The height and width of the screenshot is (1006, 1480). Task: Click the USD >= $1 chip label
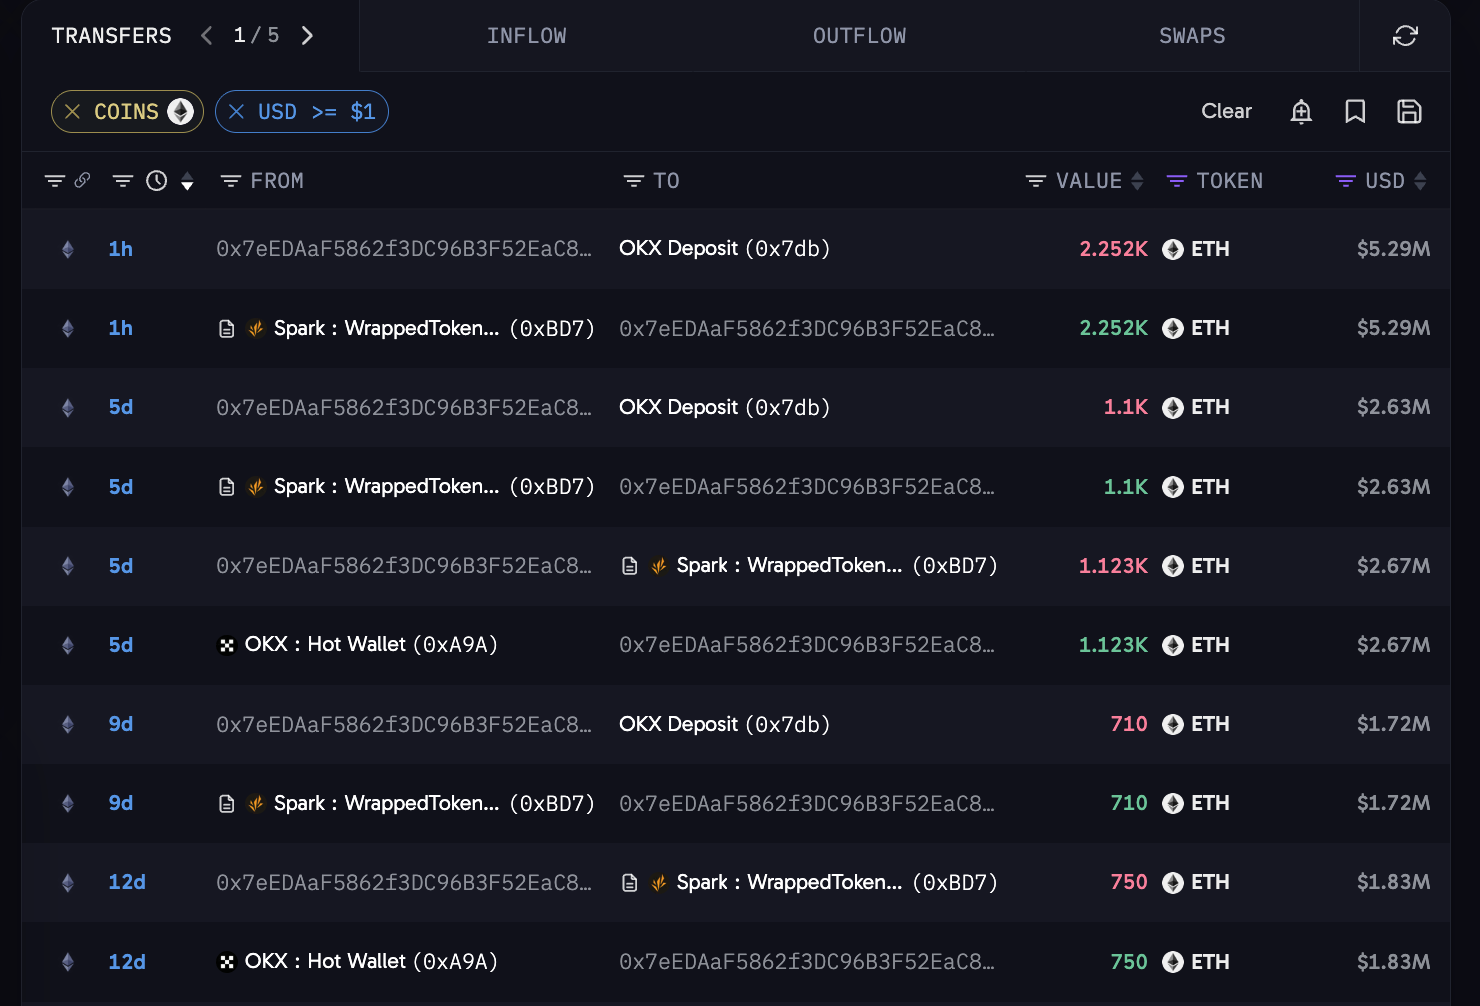pos(316,112)
